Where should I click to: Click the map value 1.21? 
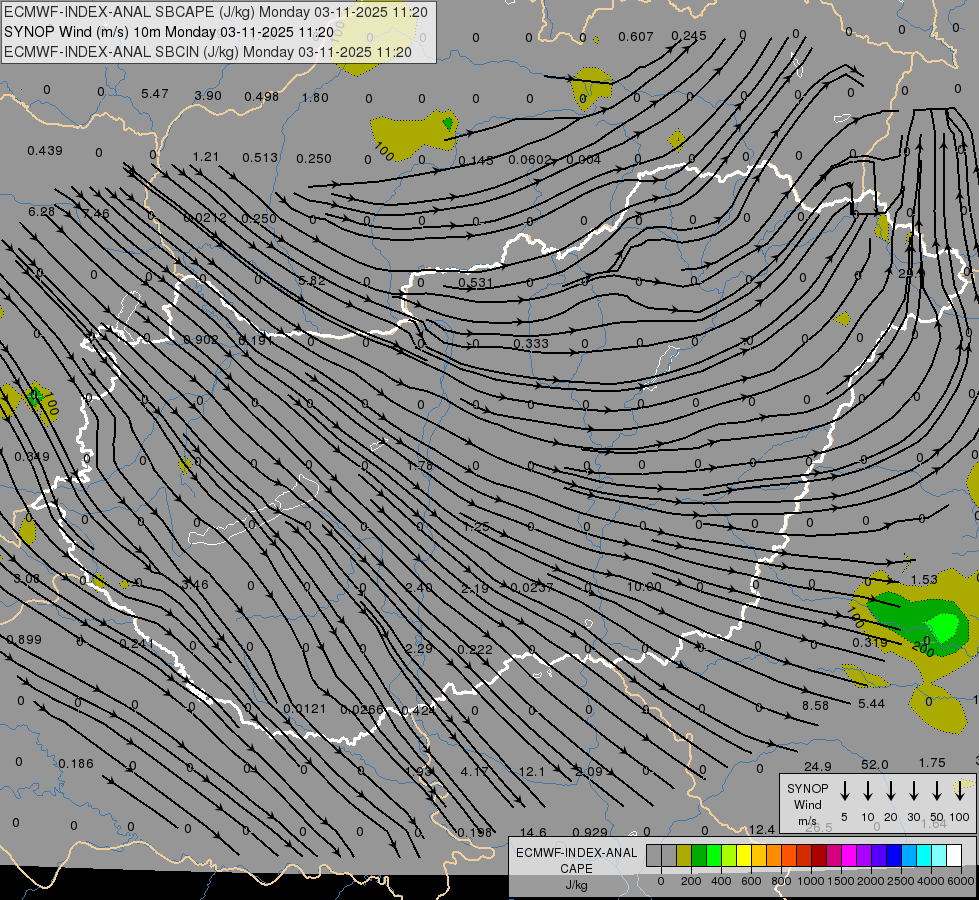[x=205, y=157]
